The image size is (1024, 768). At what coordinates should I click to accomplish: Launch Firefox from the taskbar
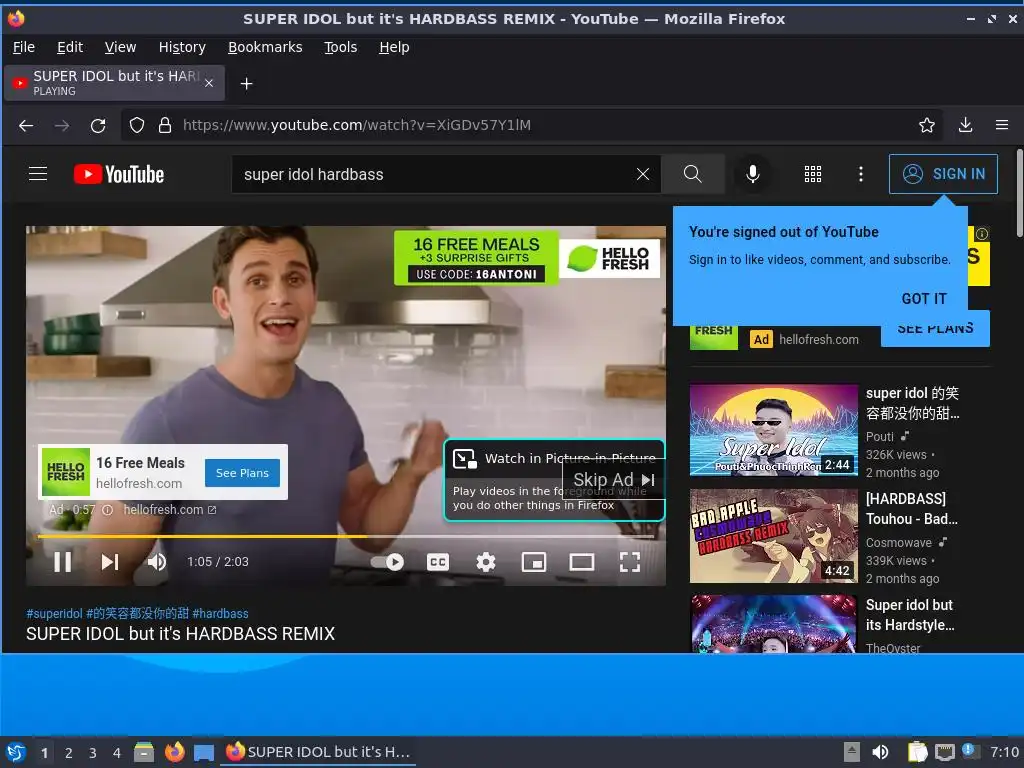click(174, 752)
